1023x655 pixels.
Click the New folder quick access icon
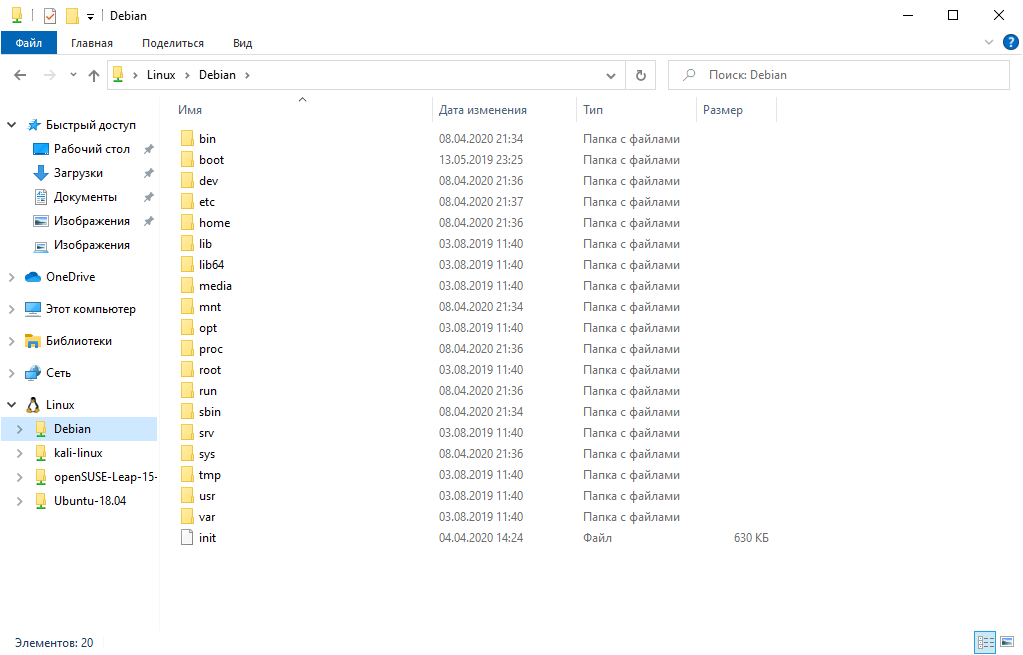pos(72,16)
